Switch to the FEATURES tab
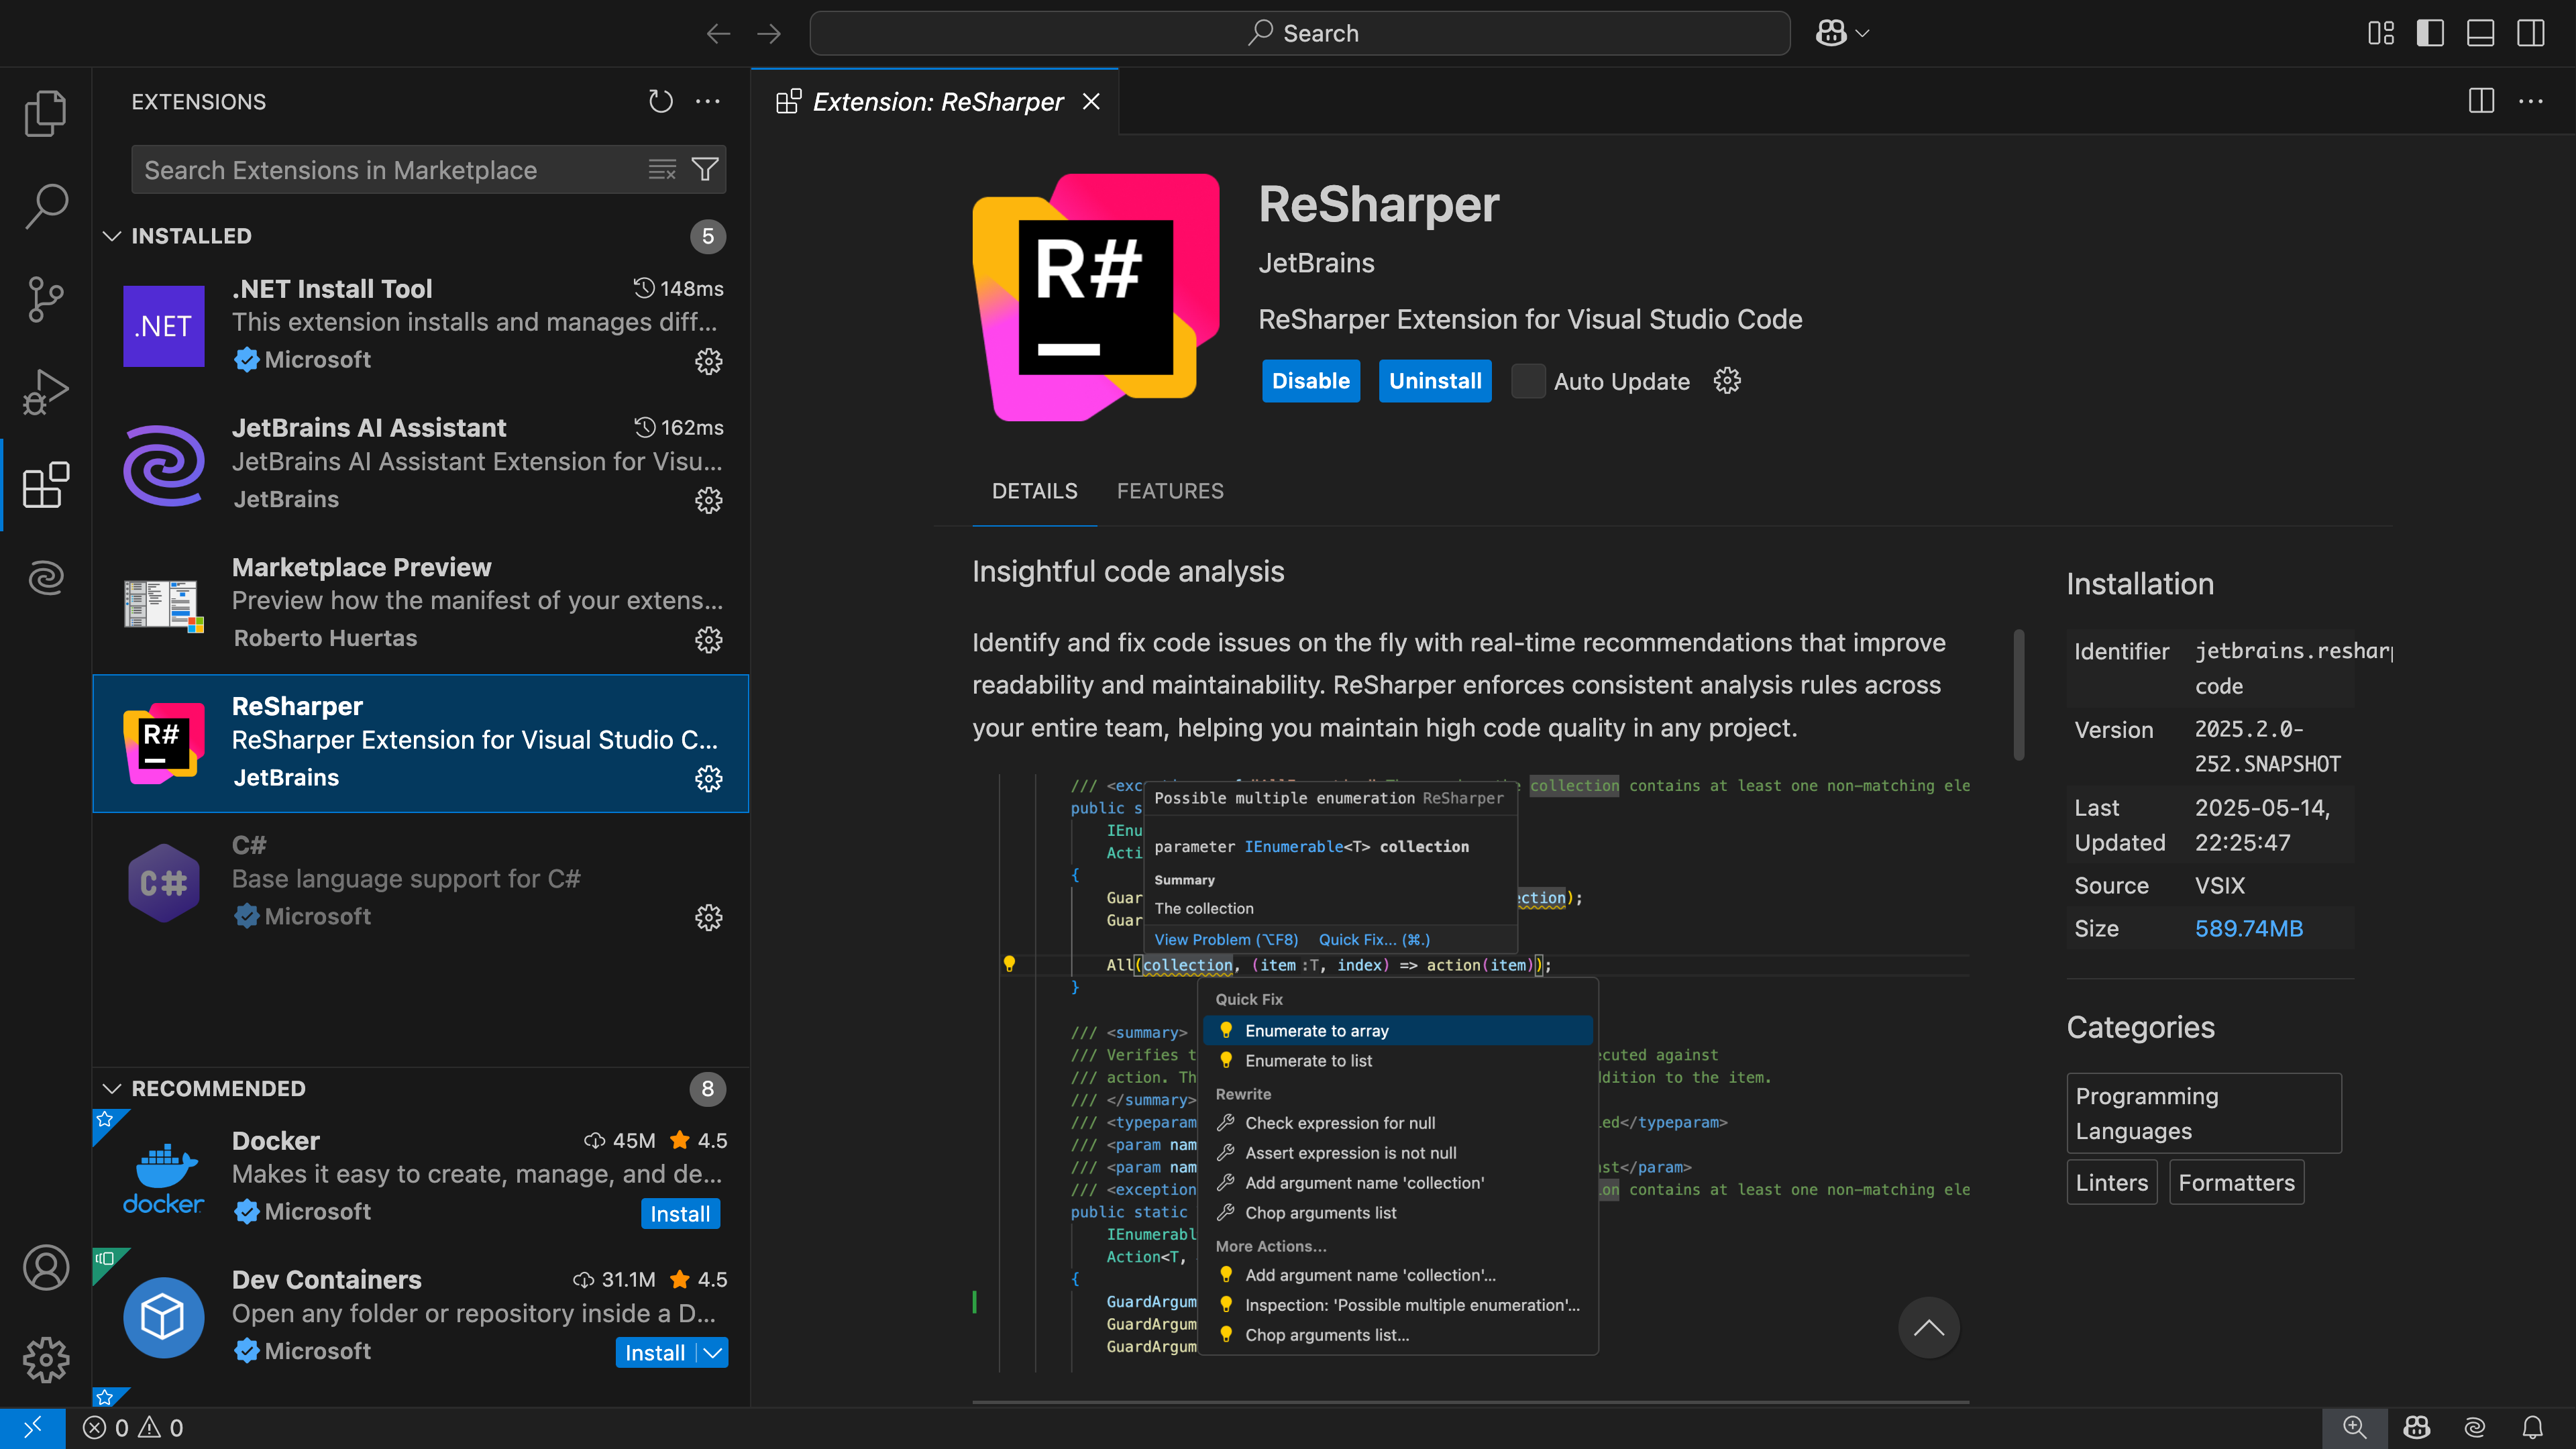 click(1170, 491)
